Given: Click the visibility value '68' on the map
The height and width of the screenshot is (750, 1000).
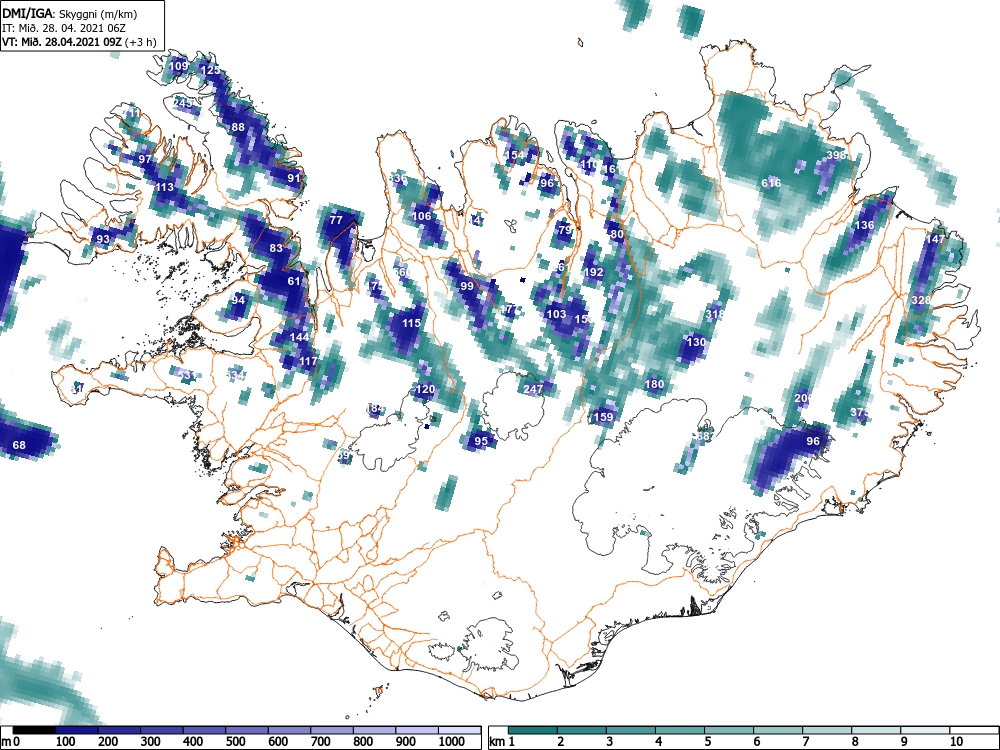Looking at the screenshot, I should coord(19,445).
